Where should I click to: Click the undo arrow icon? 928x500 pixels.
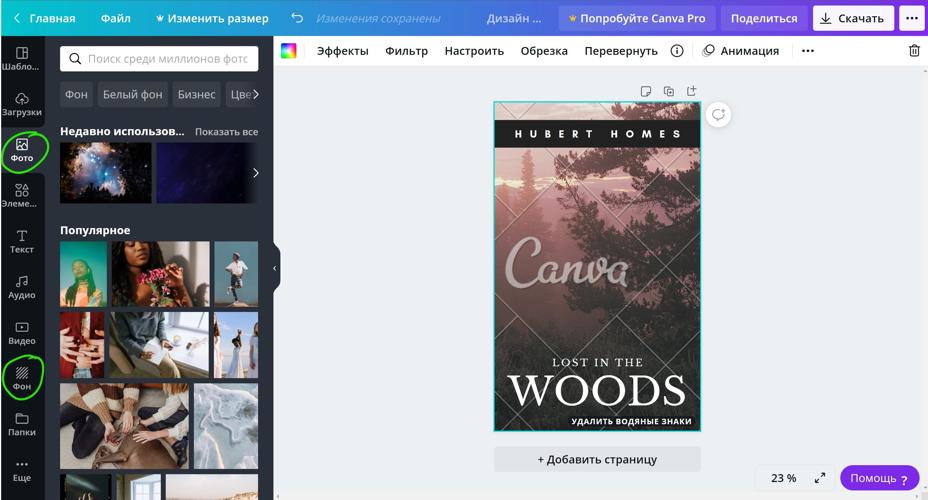pos(297,19)
